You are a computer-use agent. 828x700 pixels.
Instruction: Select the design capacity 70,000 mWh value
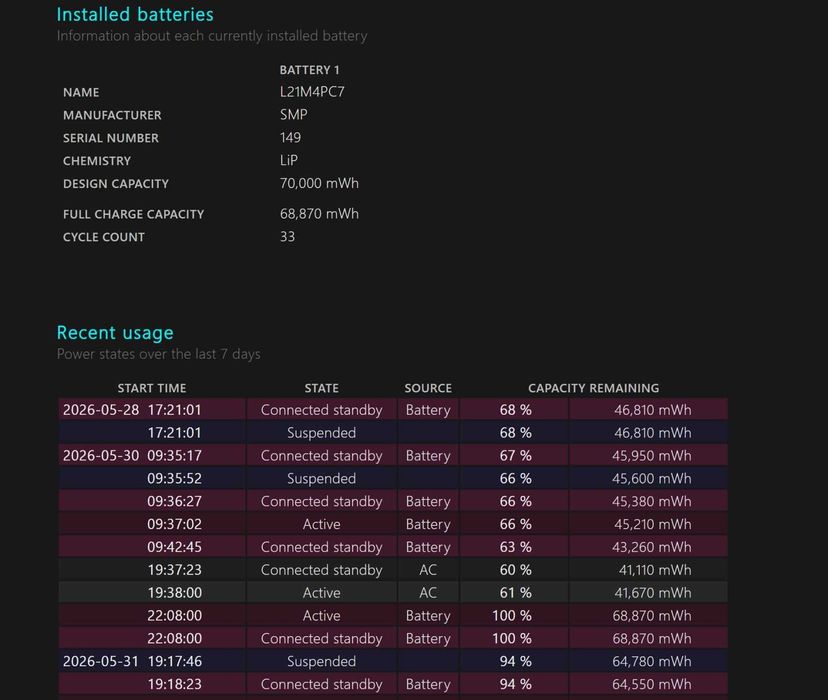(319, 183)
